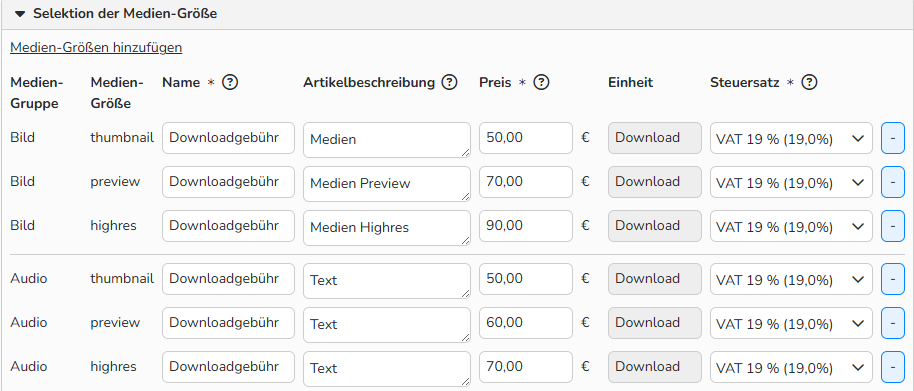Show help for the Artikelbeschreibung column
Viewport: 914px width, 391px height.
(449, 83)
